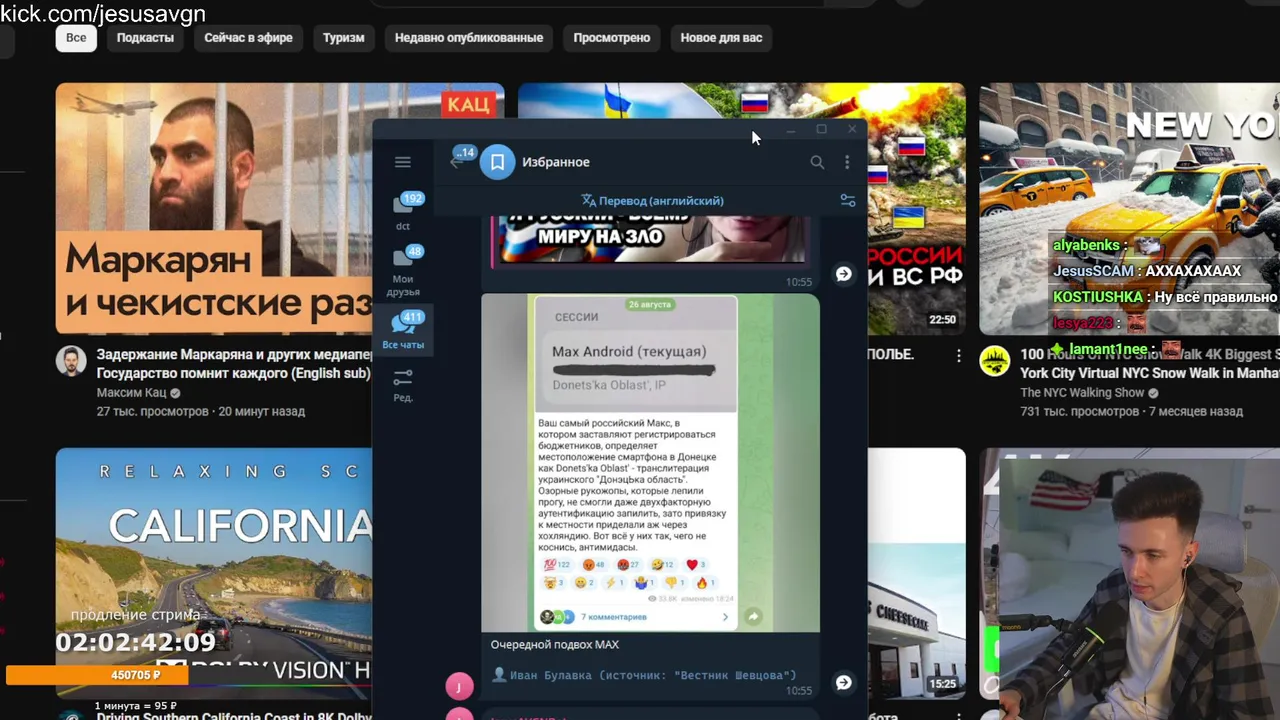This screenshot has height=720, width=1280.
Task: Click the Избранное bookmark avatar in the chat header
Action: click(x=497, y=162)
